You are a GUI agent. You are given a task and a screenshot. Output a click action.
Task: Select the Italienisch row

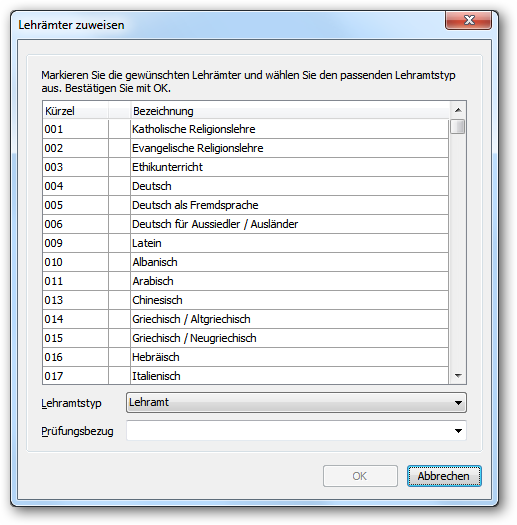click(x=245, y=376)
